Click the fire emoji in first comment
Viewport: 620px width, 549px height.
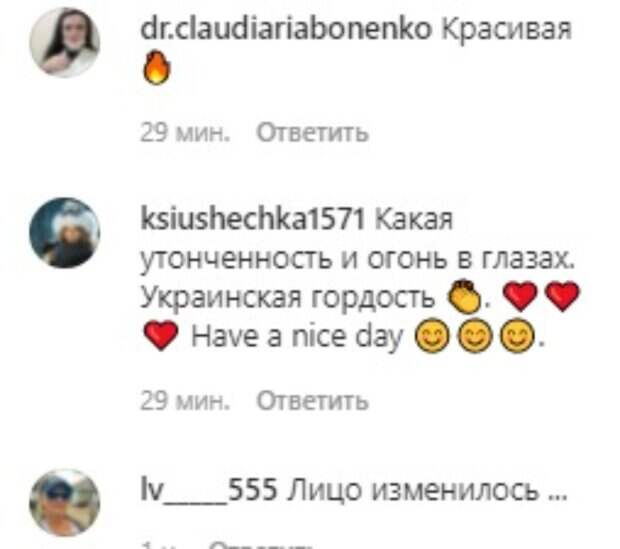coord(157,67)
